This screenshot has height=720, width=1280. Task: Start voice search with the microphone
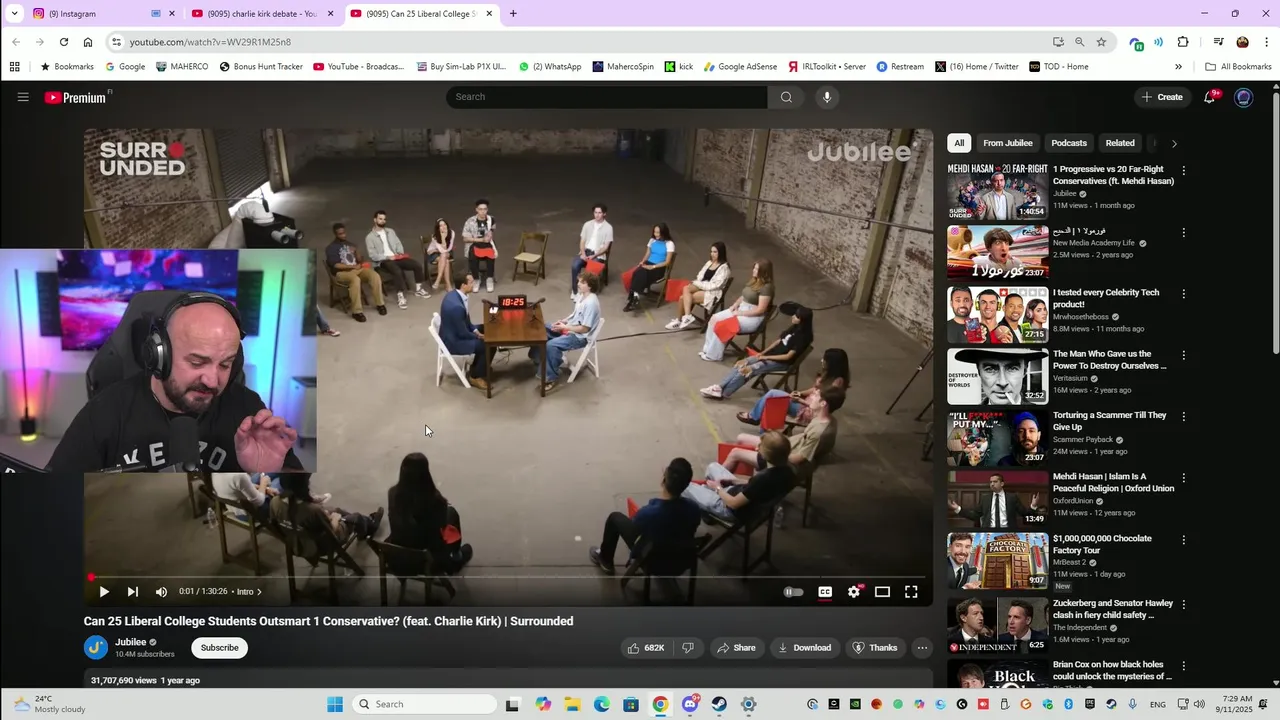(826, 97)
